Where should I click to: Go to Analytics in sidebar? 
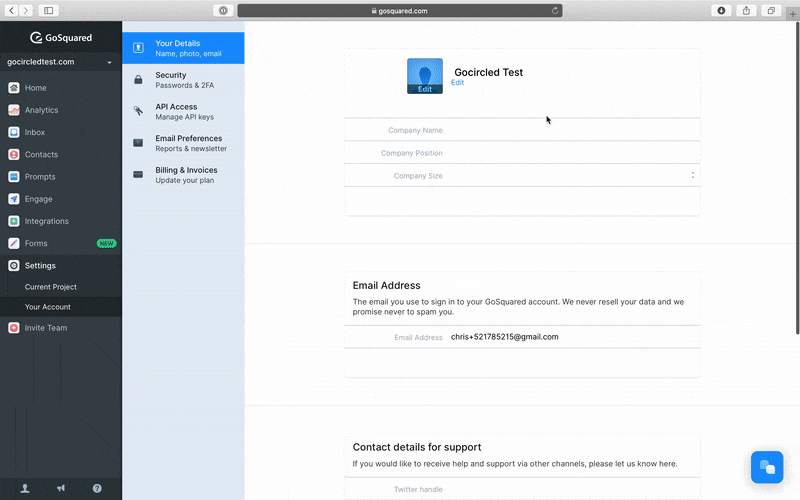point(41,110)
